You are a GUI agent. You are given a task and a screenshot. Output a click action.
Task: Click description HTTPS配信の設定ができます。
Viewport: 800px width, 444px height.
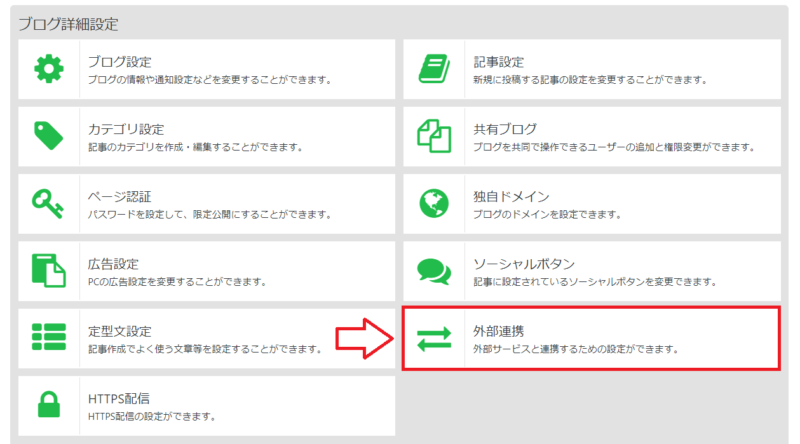click(x=152, y=416)
